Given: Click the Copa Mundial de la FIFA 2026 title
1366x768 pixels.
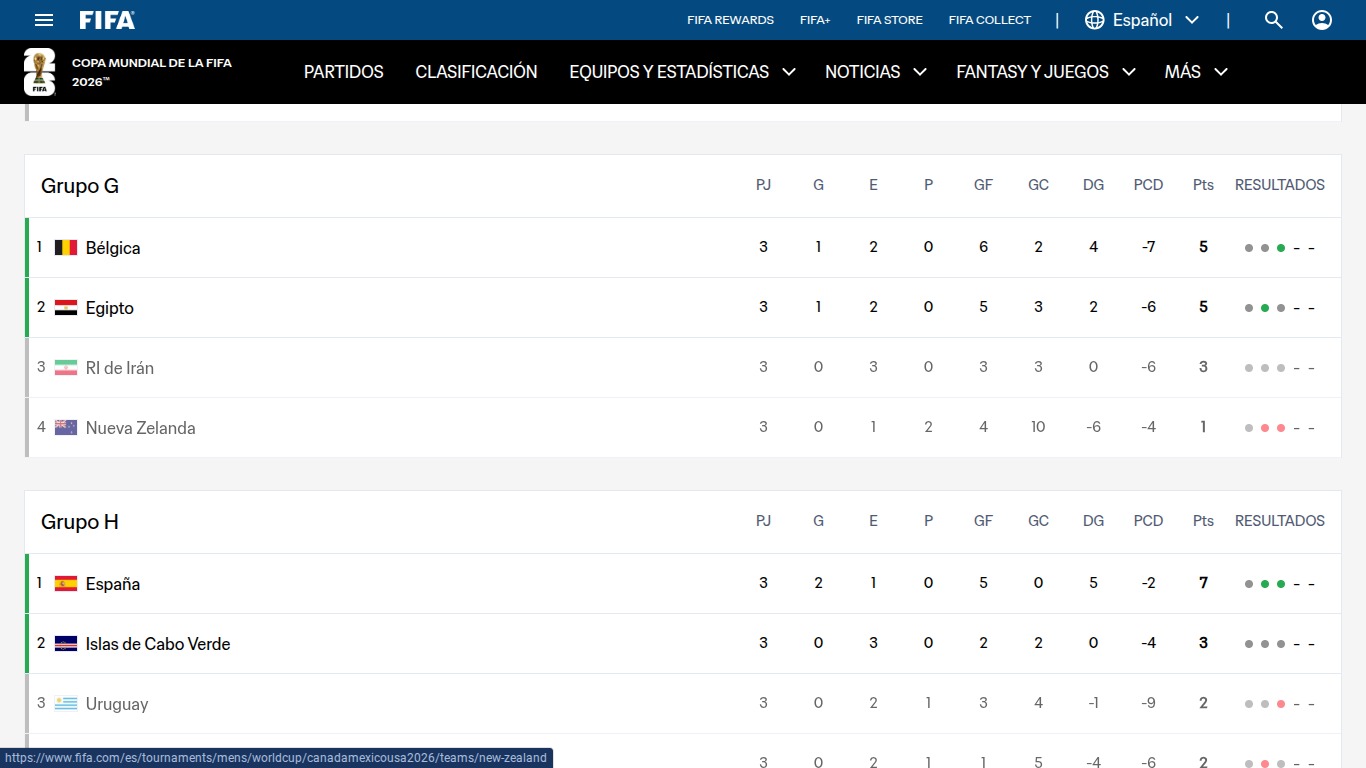Looking at the screenshot, I should pyautogui.click(x=152, y=72).
